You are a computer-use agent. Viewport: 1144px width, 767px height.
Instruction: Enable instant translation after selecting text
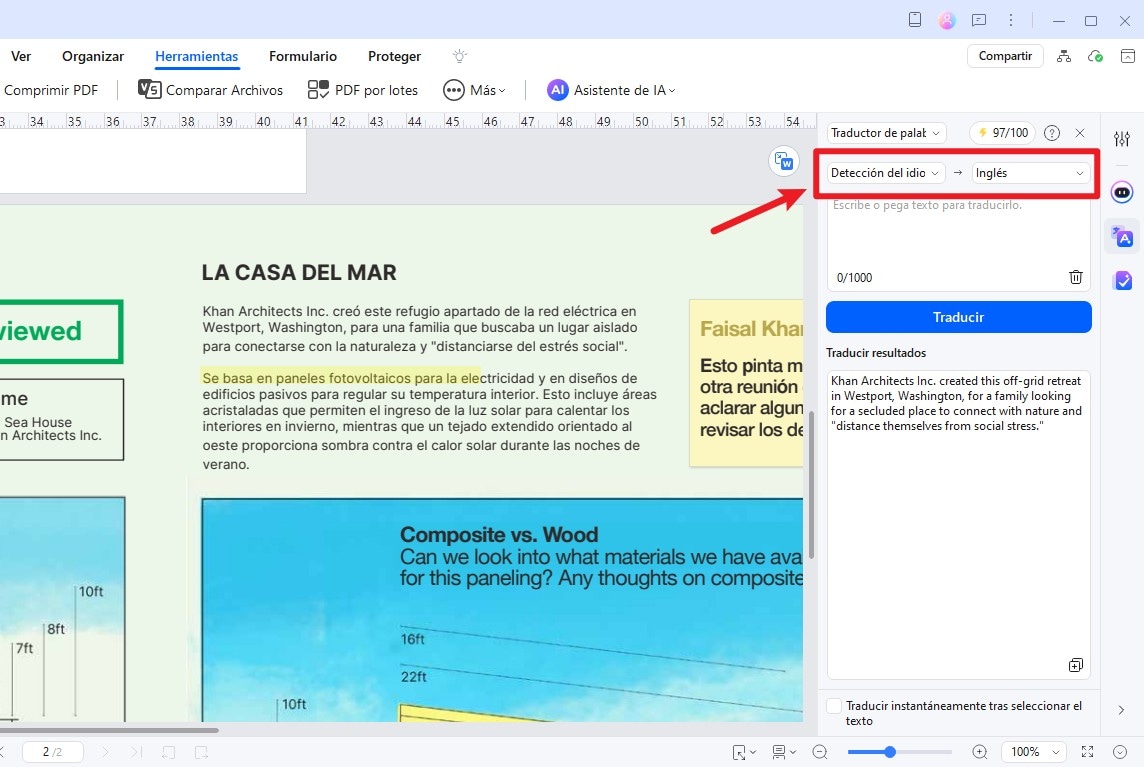click(834, 706)
